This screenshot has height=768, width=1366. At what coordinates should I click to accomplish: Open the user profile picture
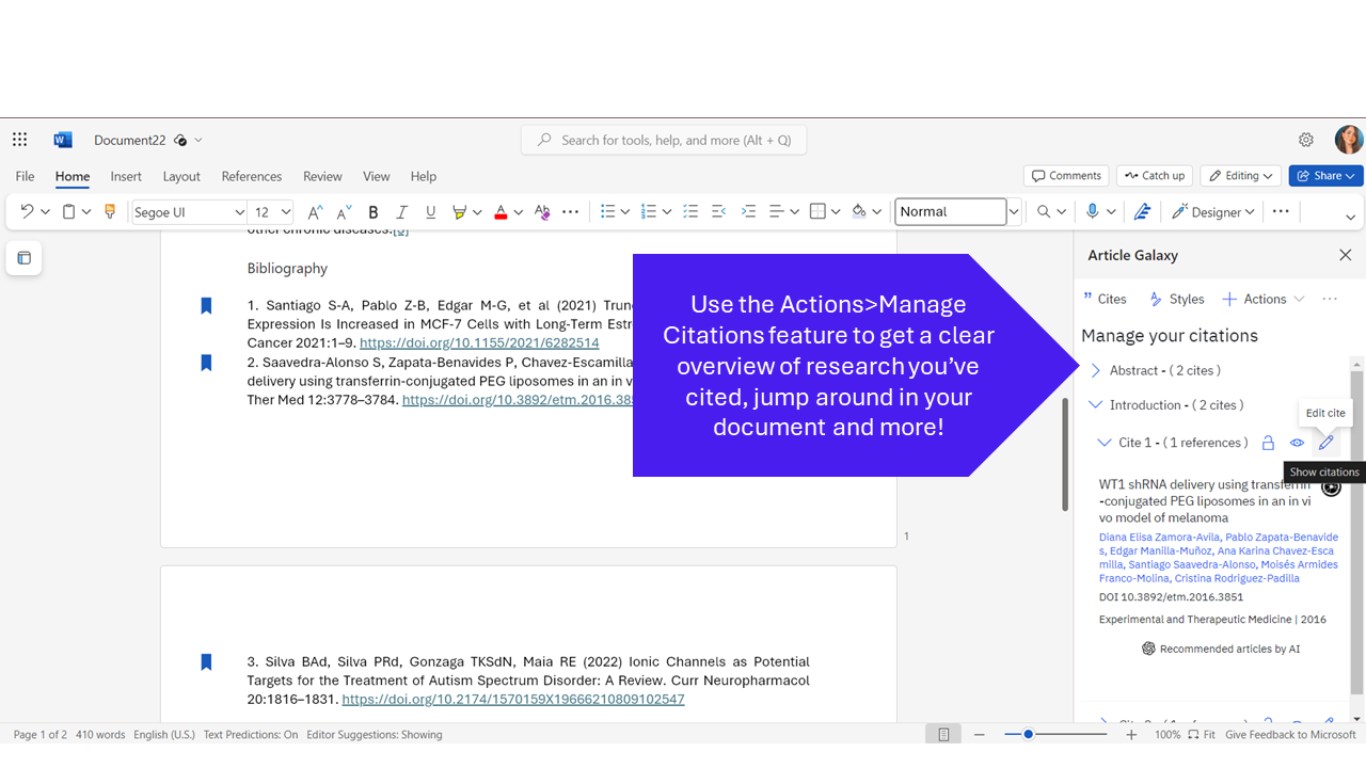1349,140
